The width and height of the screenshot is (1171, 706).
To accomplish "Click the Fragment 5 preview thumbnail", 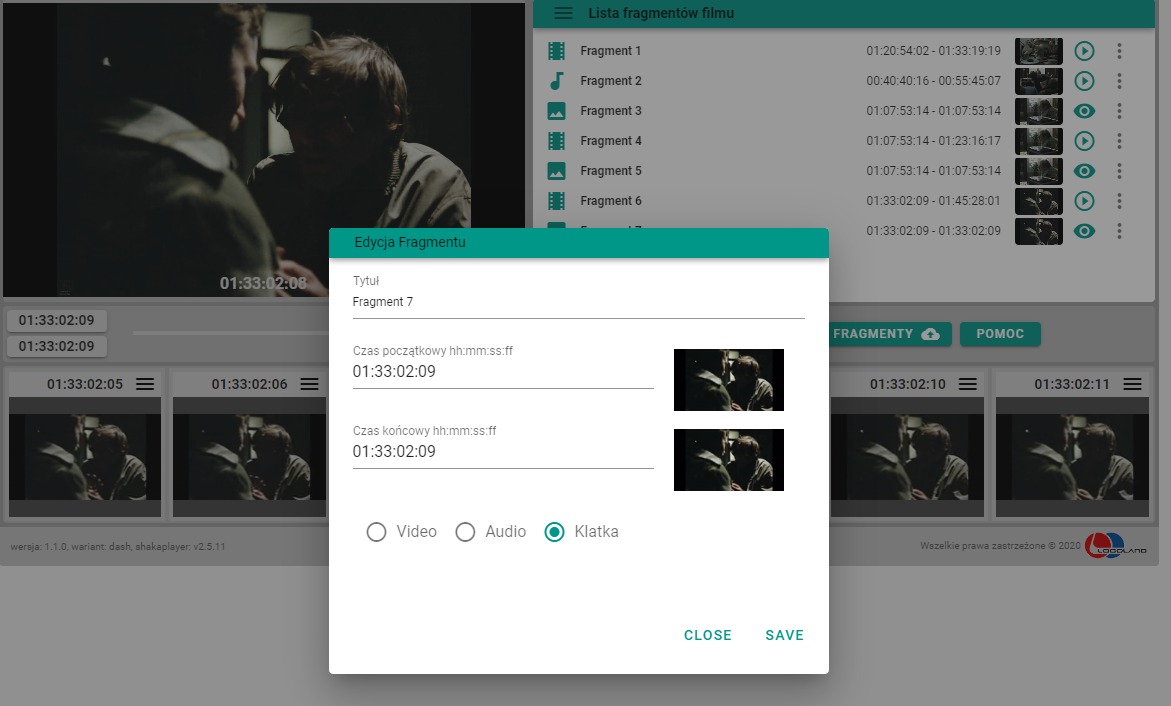I will (1039, 171).
